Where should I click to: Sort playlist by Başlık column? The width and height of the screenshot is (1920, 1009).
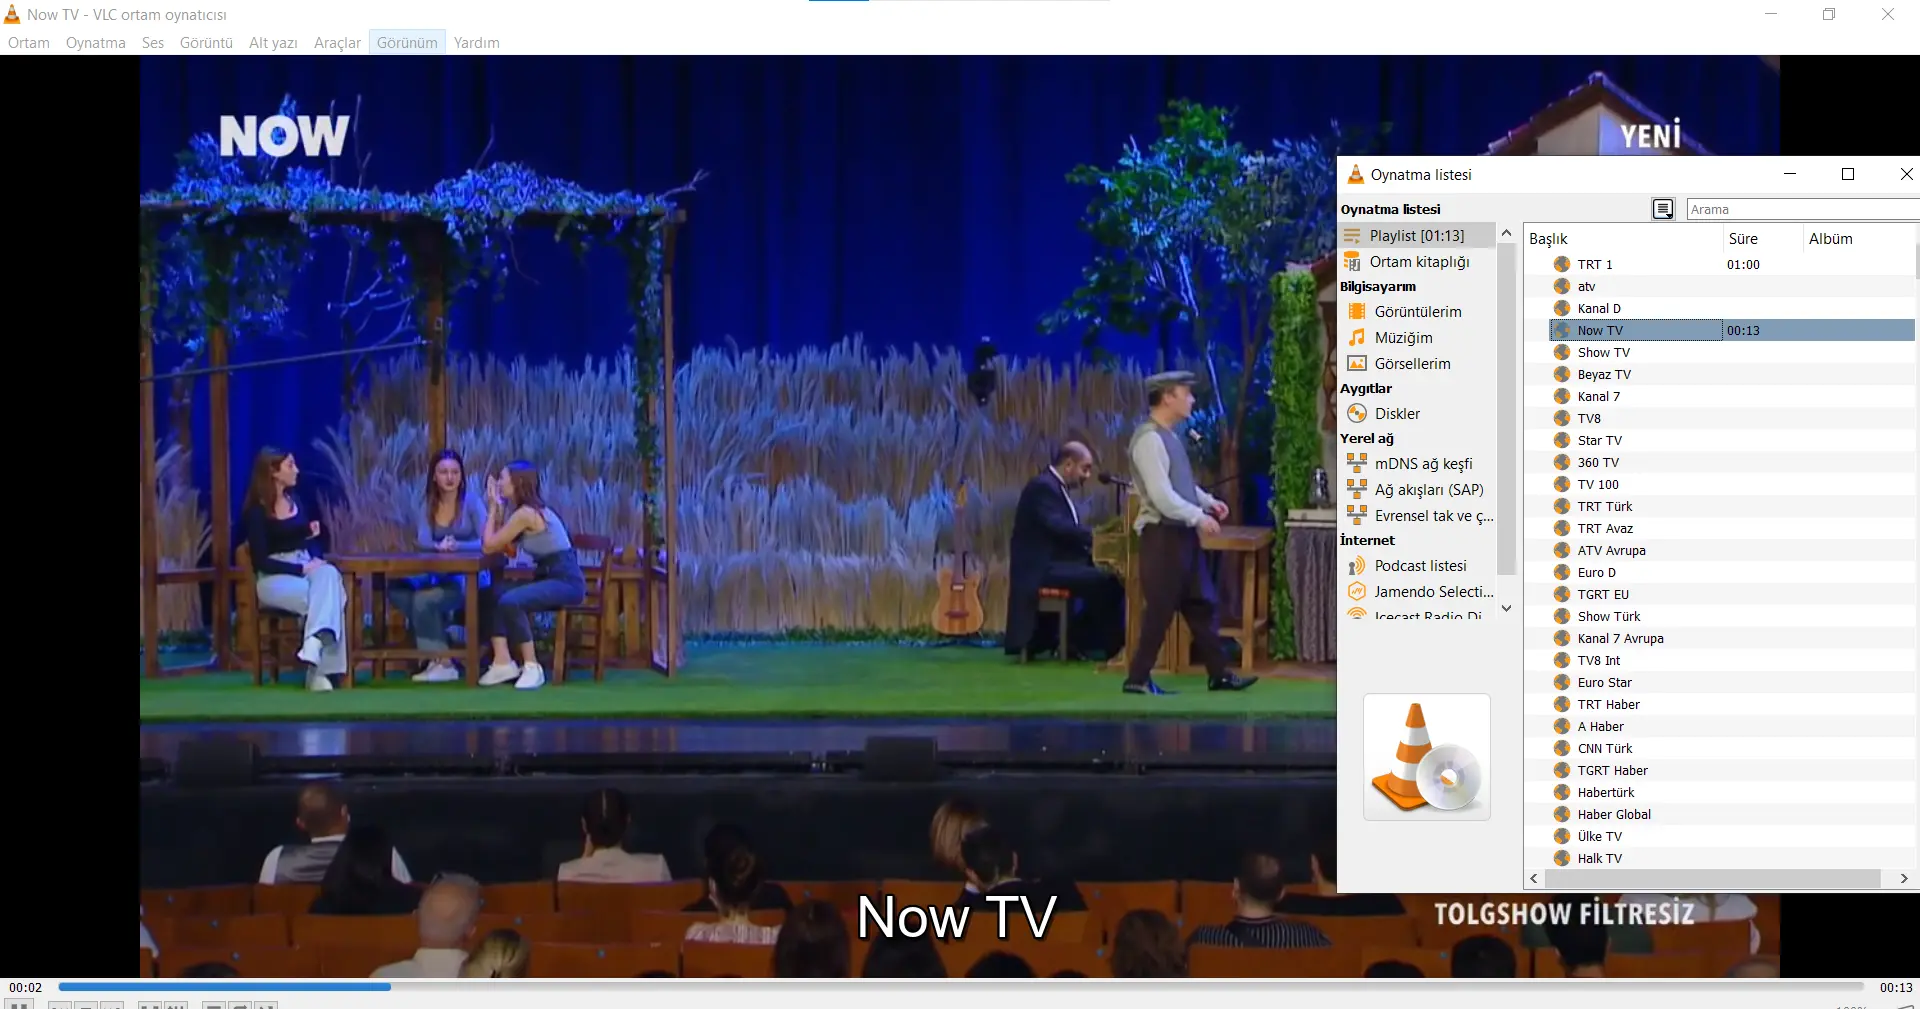coord(1624,238)
